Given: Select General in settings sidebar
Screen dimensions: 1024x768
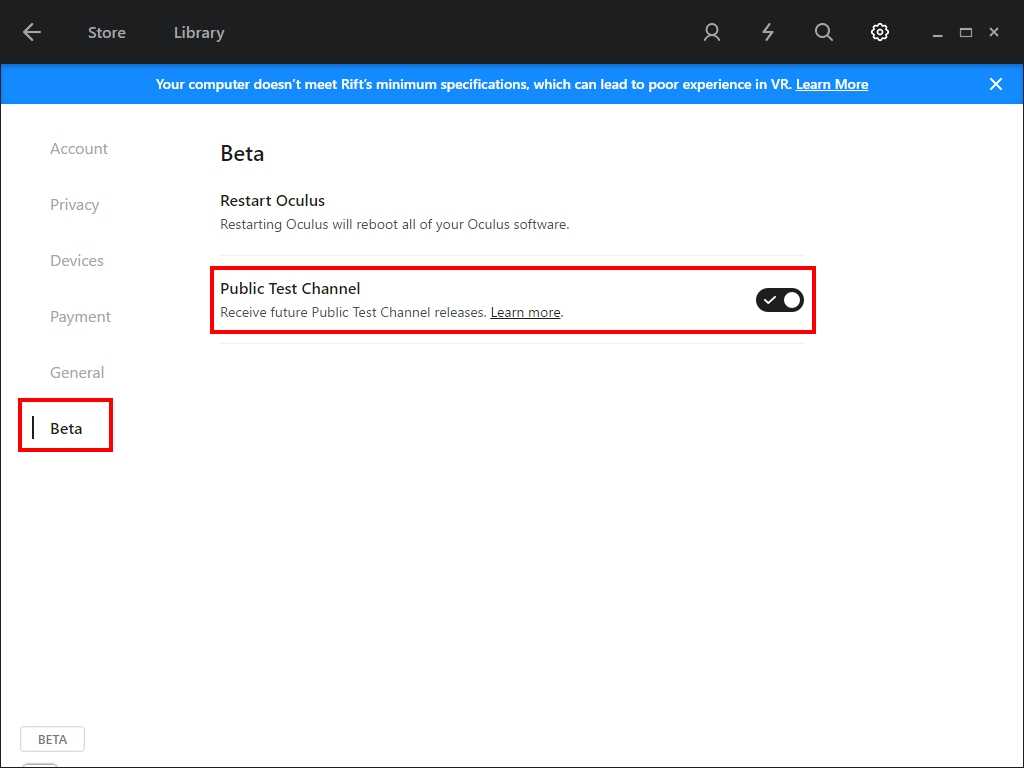Looking at the screenshot, I should coord(77,372).
